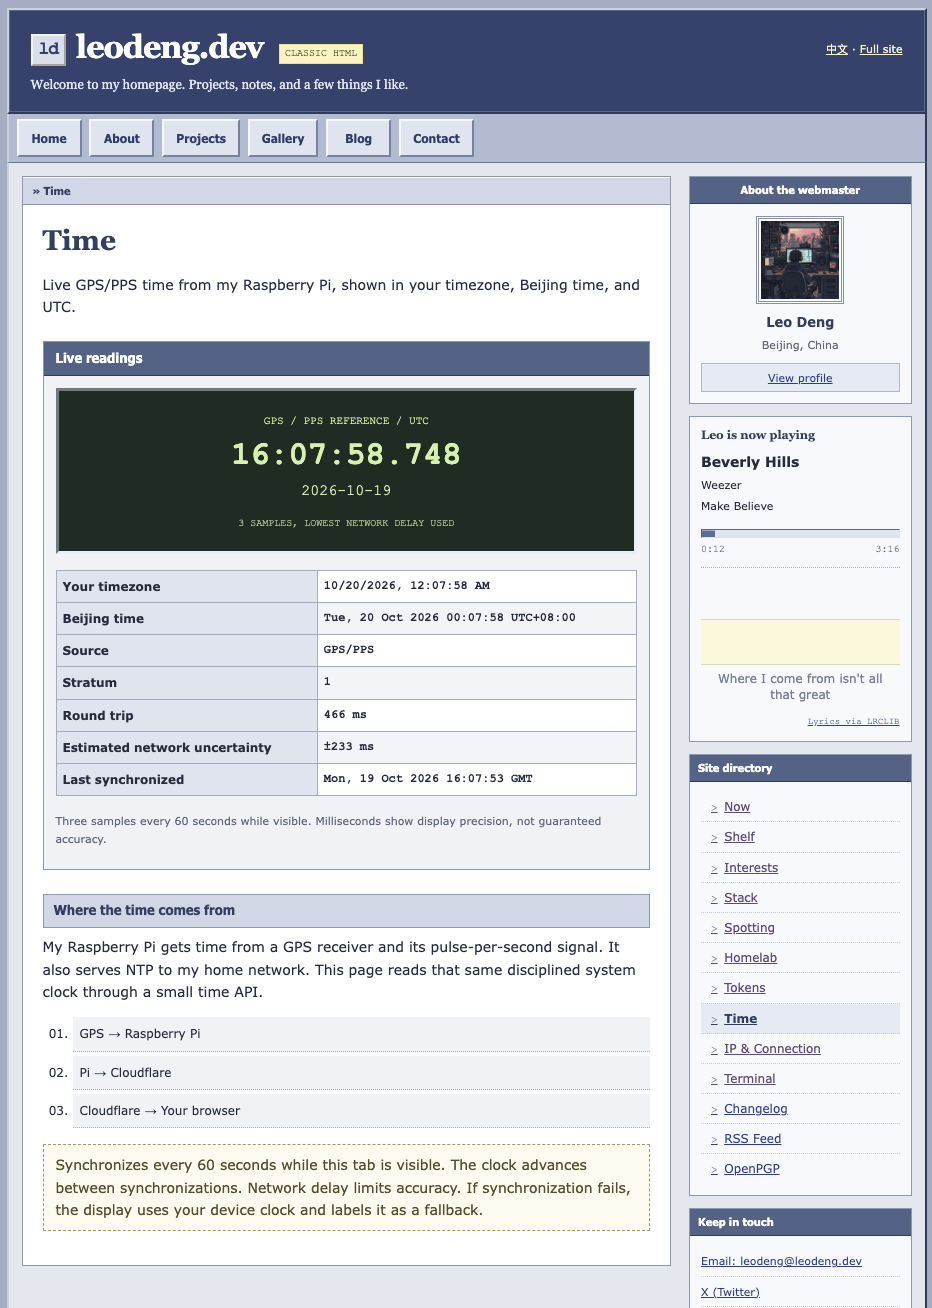Click the Stratum row label

(x=90, y=683)
